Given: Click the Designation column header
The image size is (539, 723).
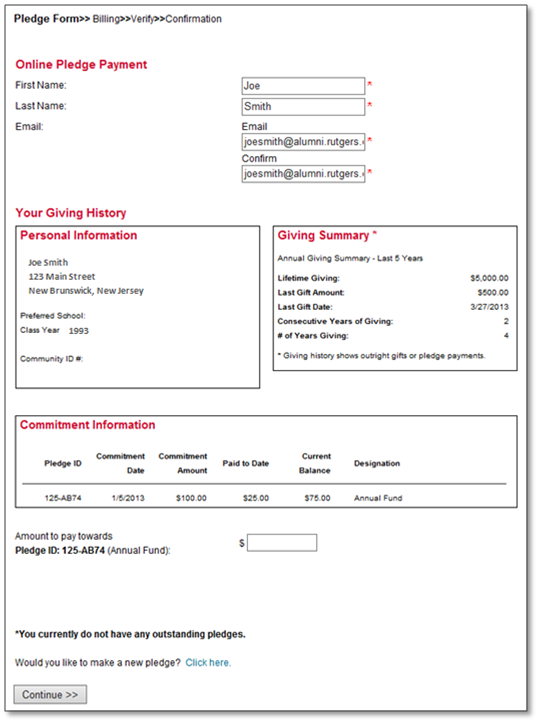Looking at the screenshot, I should [377, 463].
